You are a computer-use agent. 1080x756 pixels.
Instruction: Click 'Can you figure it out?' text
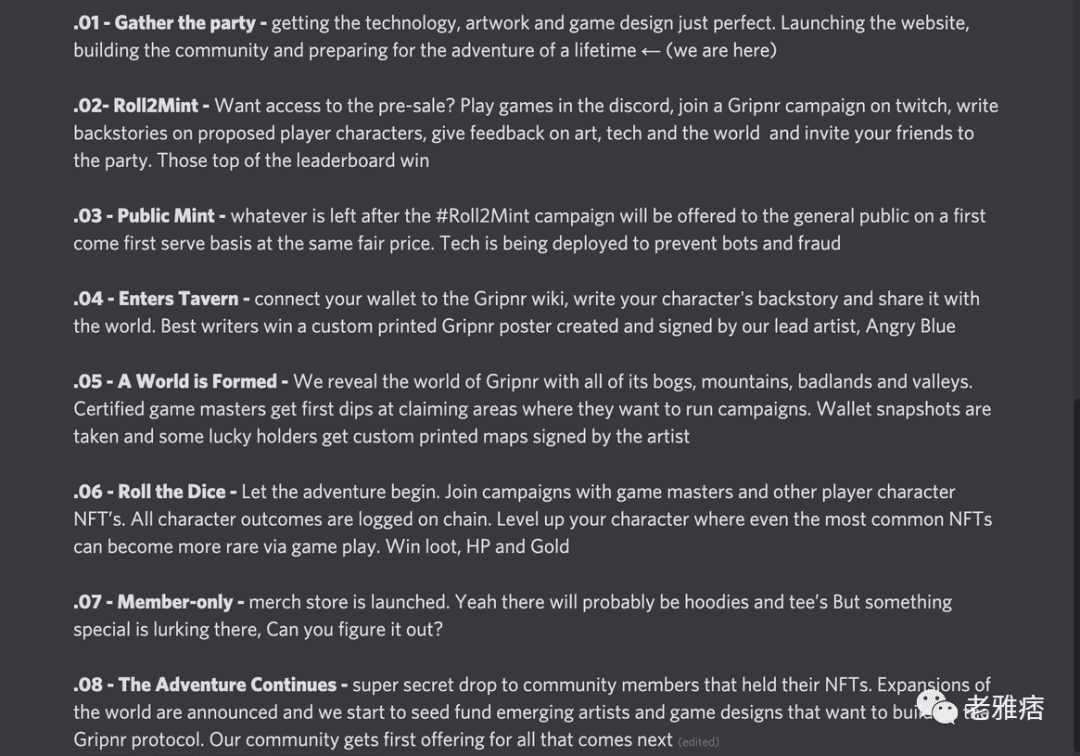pyautogui.click(x=354, y=629)
